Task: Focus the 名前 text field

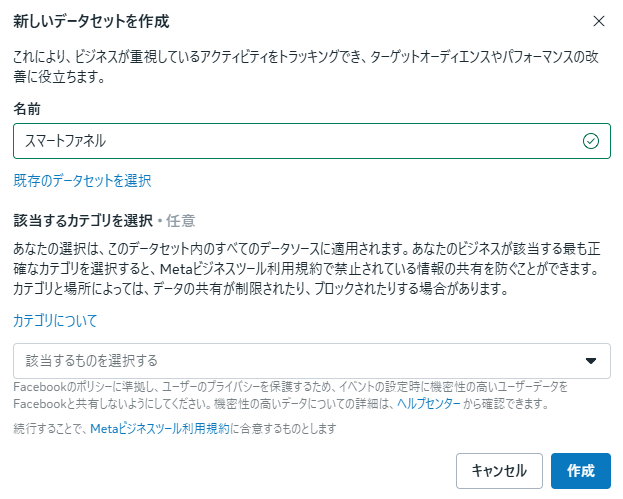Action: 300,141
